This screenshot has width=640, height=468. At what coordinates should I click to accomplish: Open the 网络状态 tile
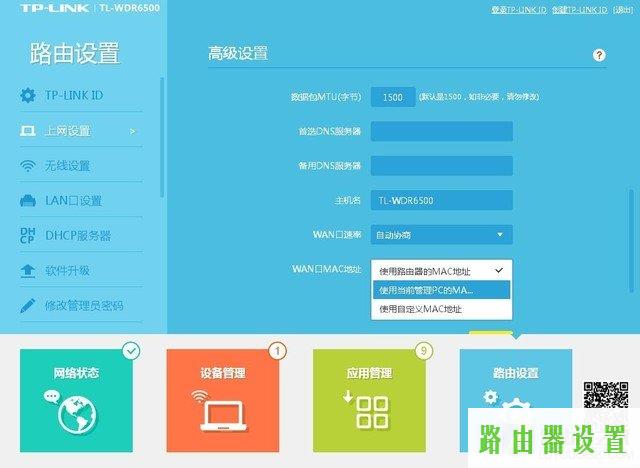(76, 400)
